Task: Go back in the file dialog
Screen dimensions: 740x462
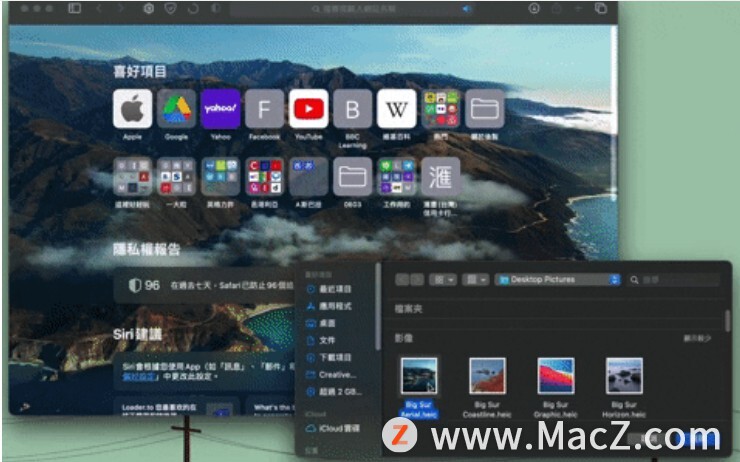Action: 402,280
